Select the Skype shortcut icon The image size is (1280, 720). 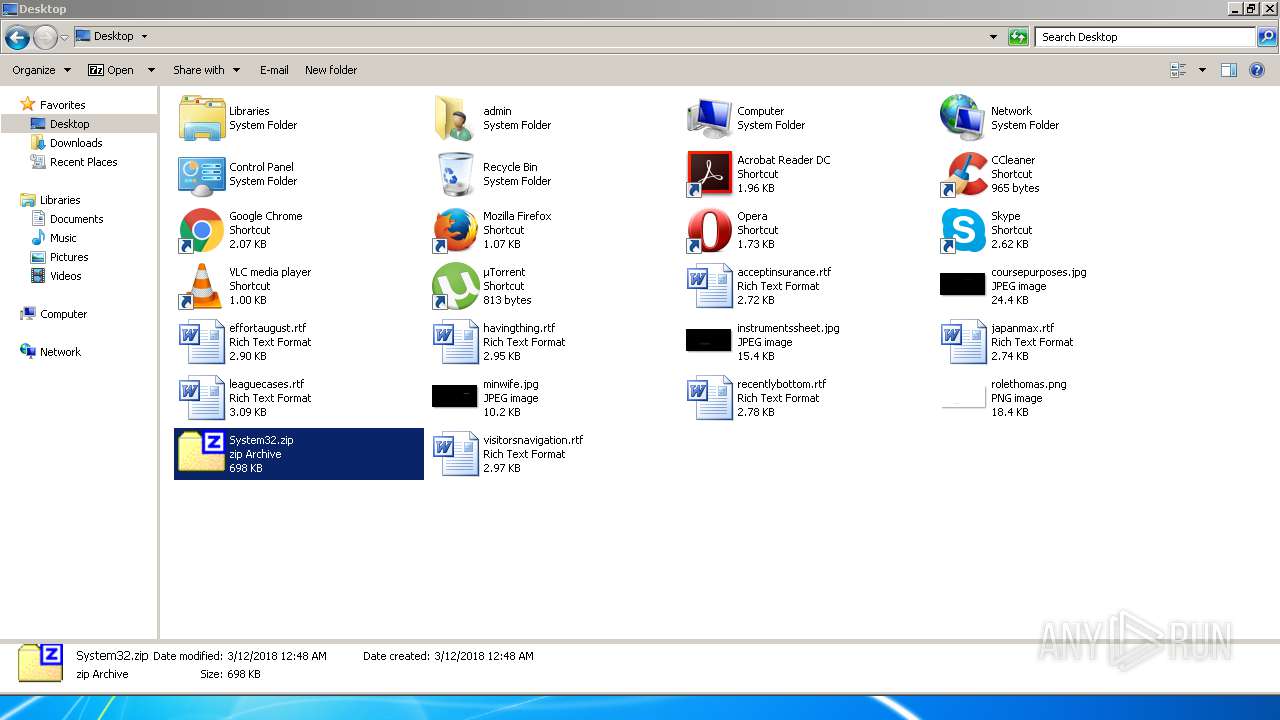(x=964, y=230)
